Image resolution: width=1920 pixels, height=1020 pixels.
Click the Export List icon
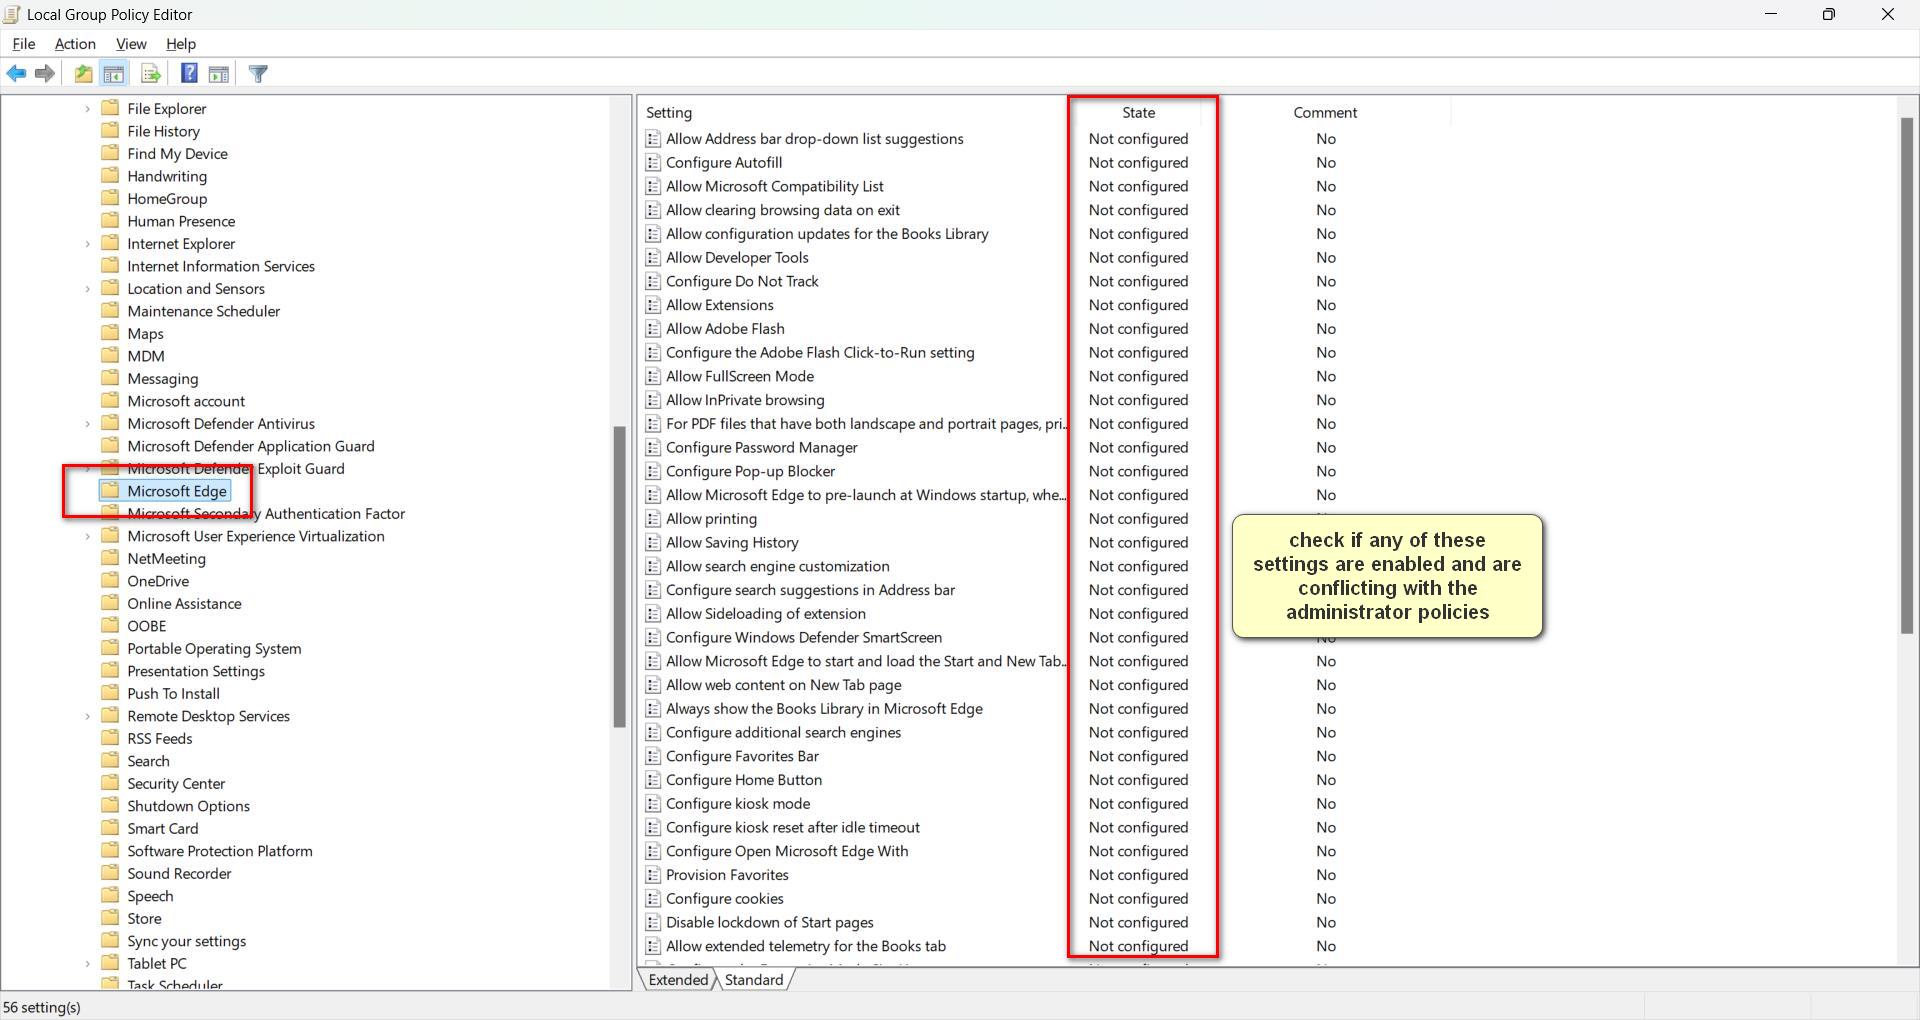pos(149,73)
